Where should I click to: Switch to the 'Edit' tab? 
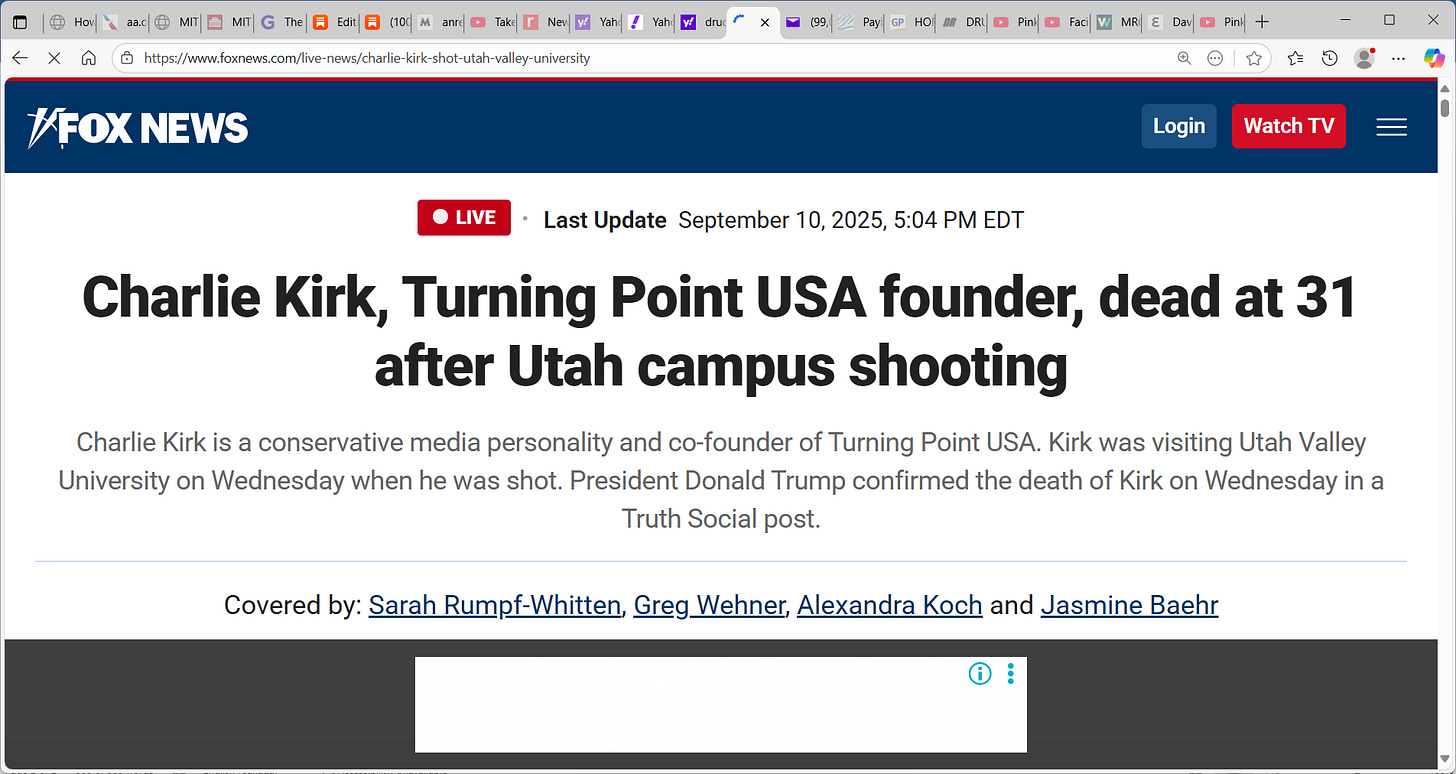pyautogui.click(x=333, y=22)
